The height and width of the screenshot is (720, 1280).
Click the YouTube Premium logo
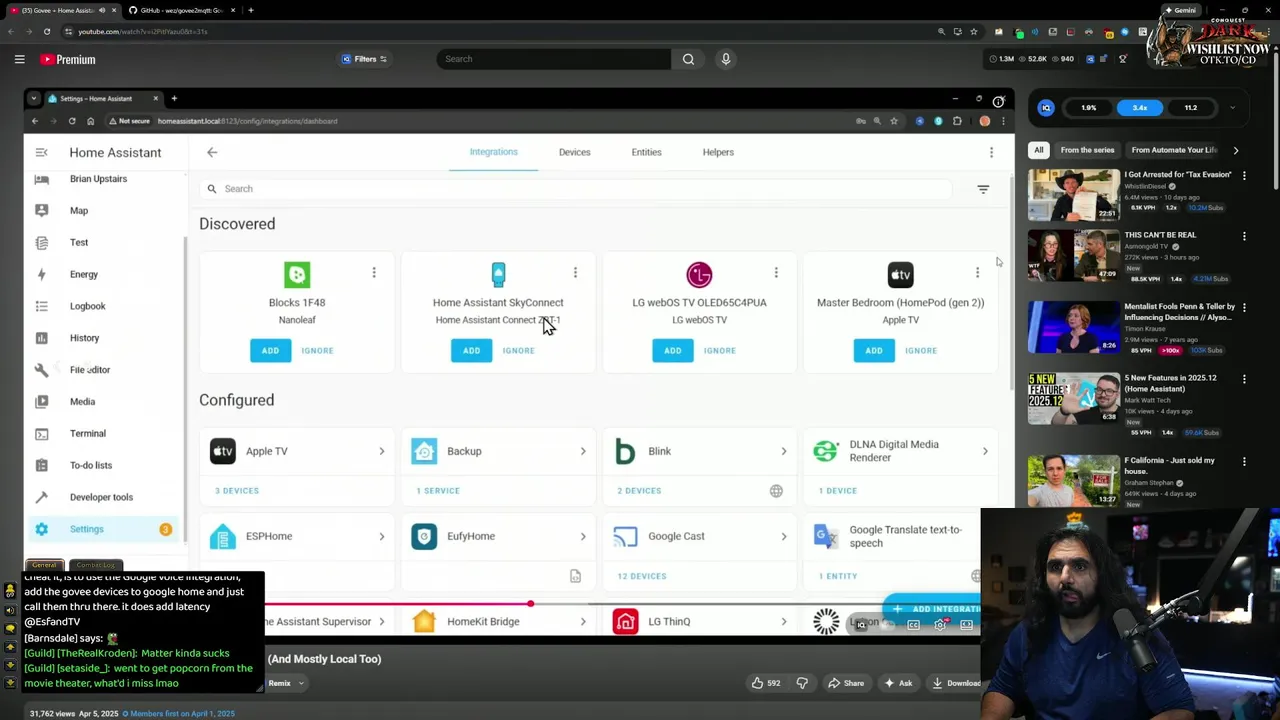68,59
